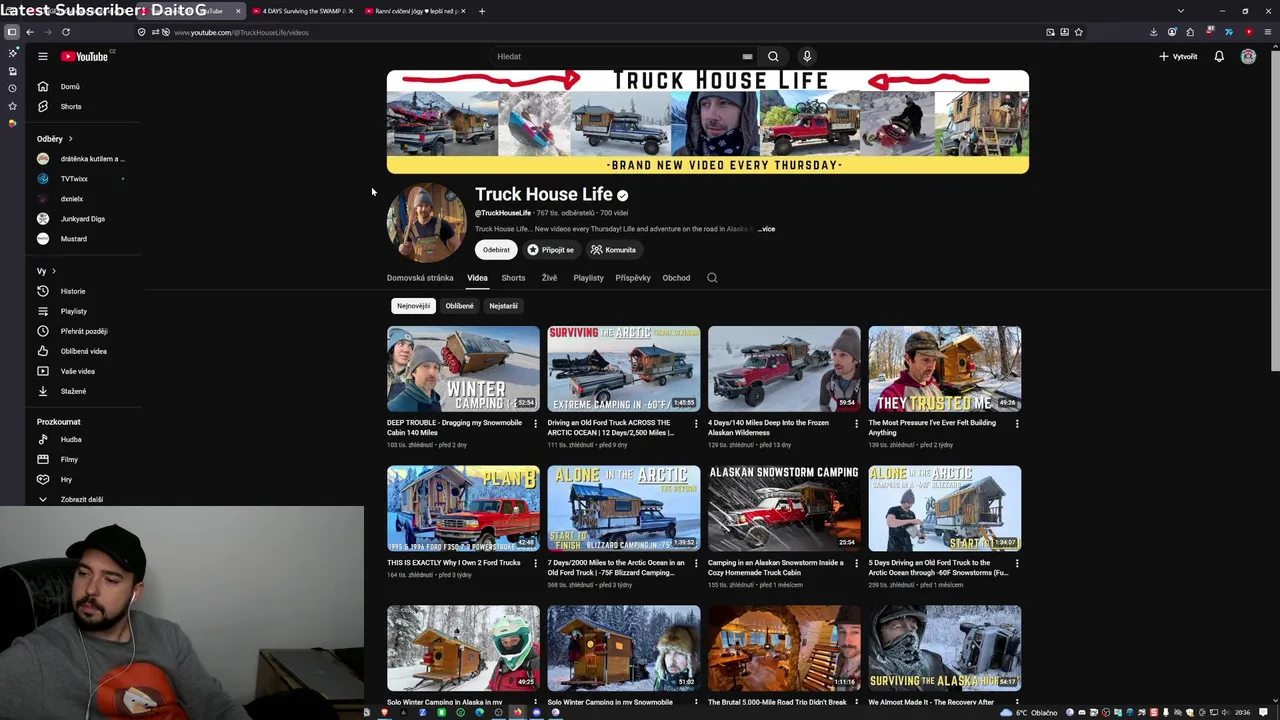Open a new browser tab
This screenshot has width=1280, height=720.
pos(482,11)
